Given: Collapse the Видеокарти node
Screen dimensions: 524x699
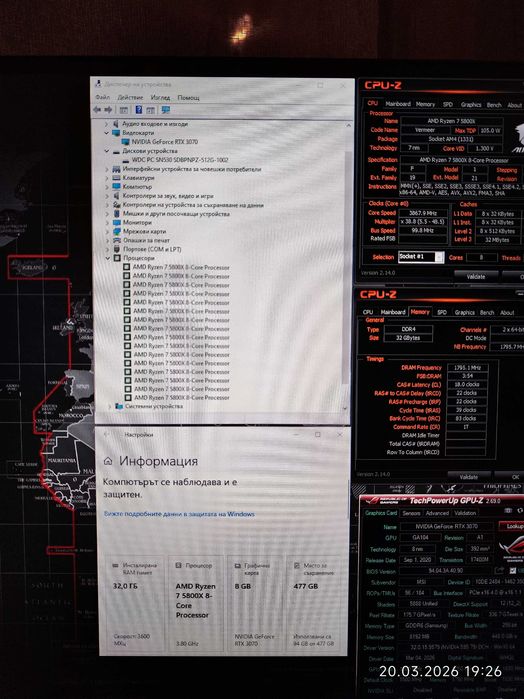Looking at the screenshot, I should 106,133.
